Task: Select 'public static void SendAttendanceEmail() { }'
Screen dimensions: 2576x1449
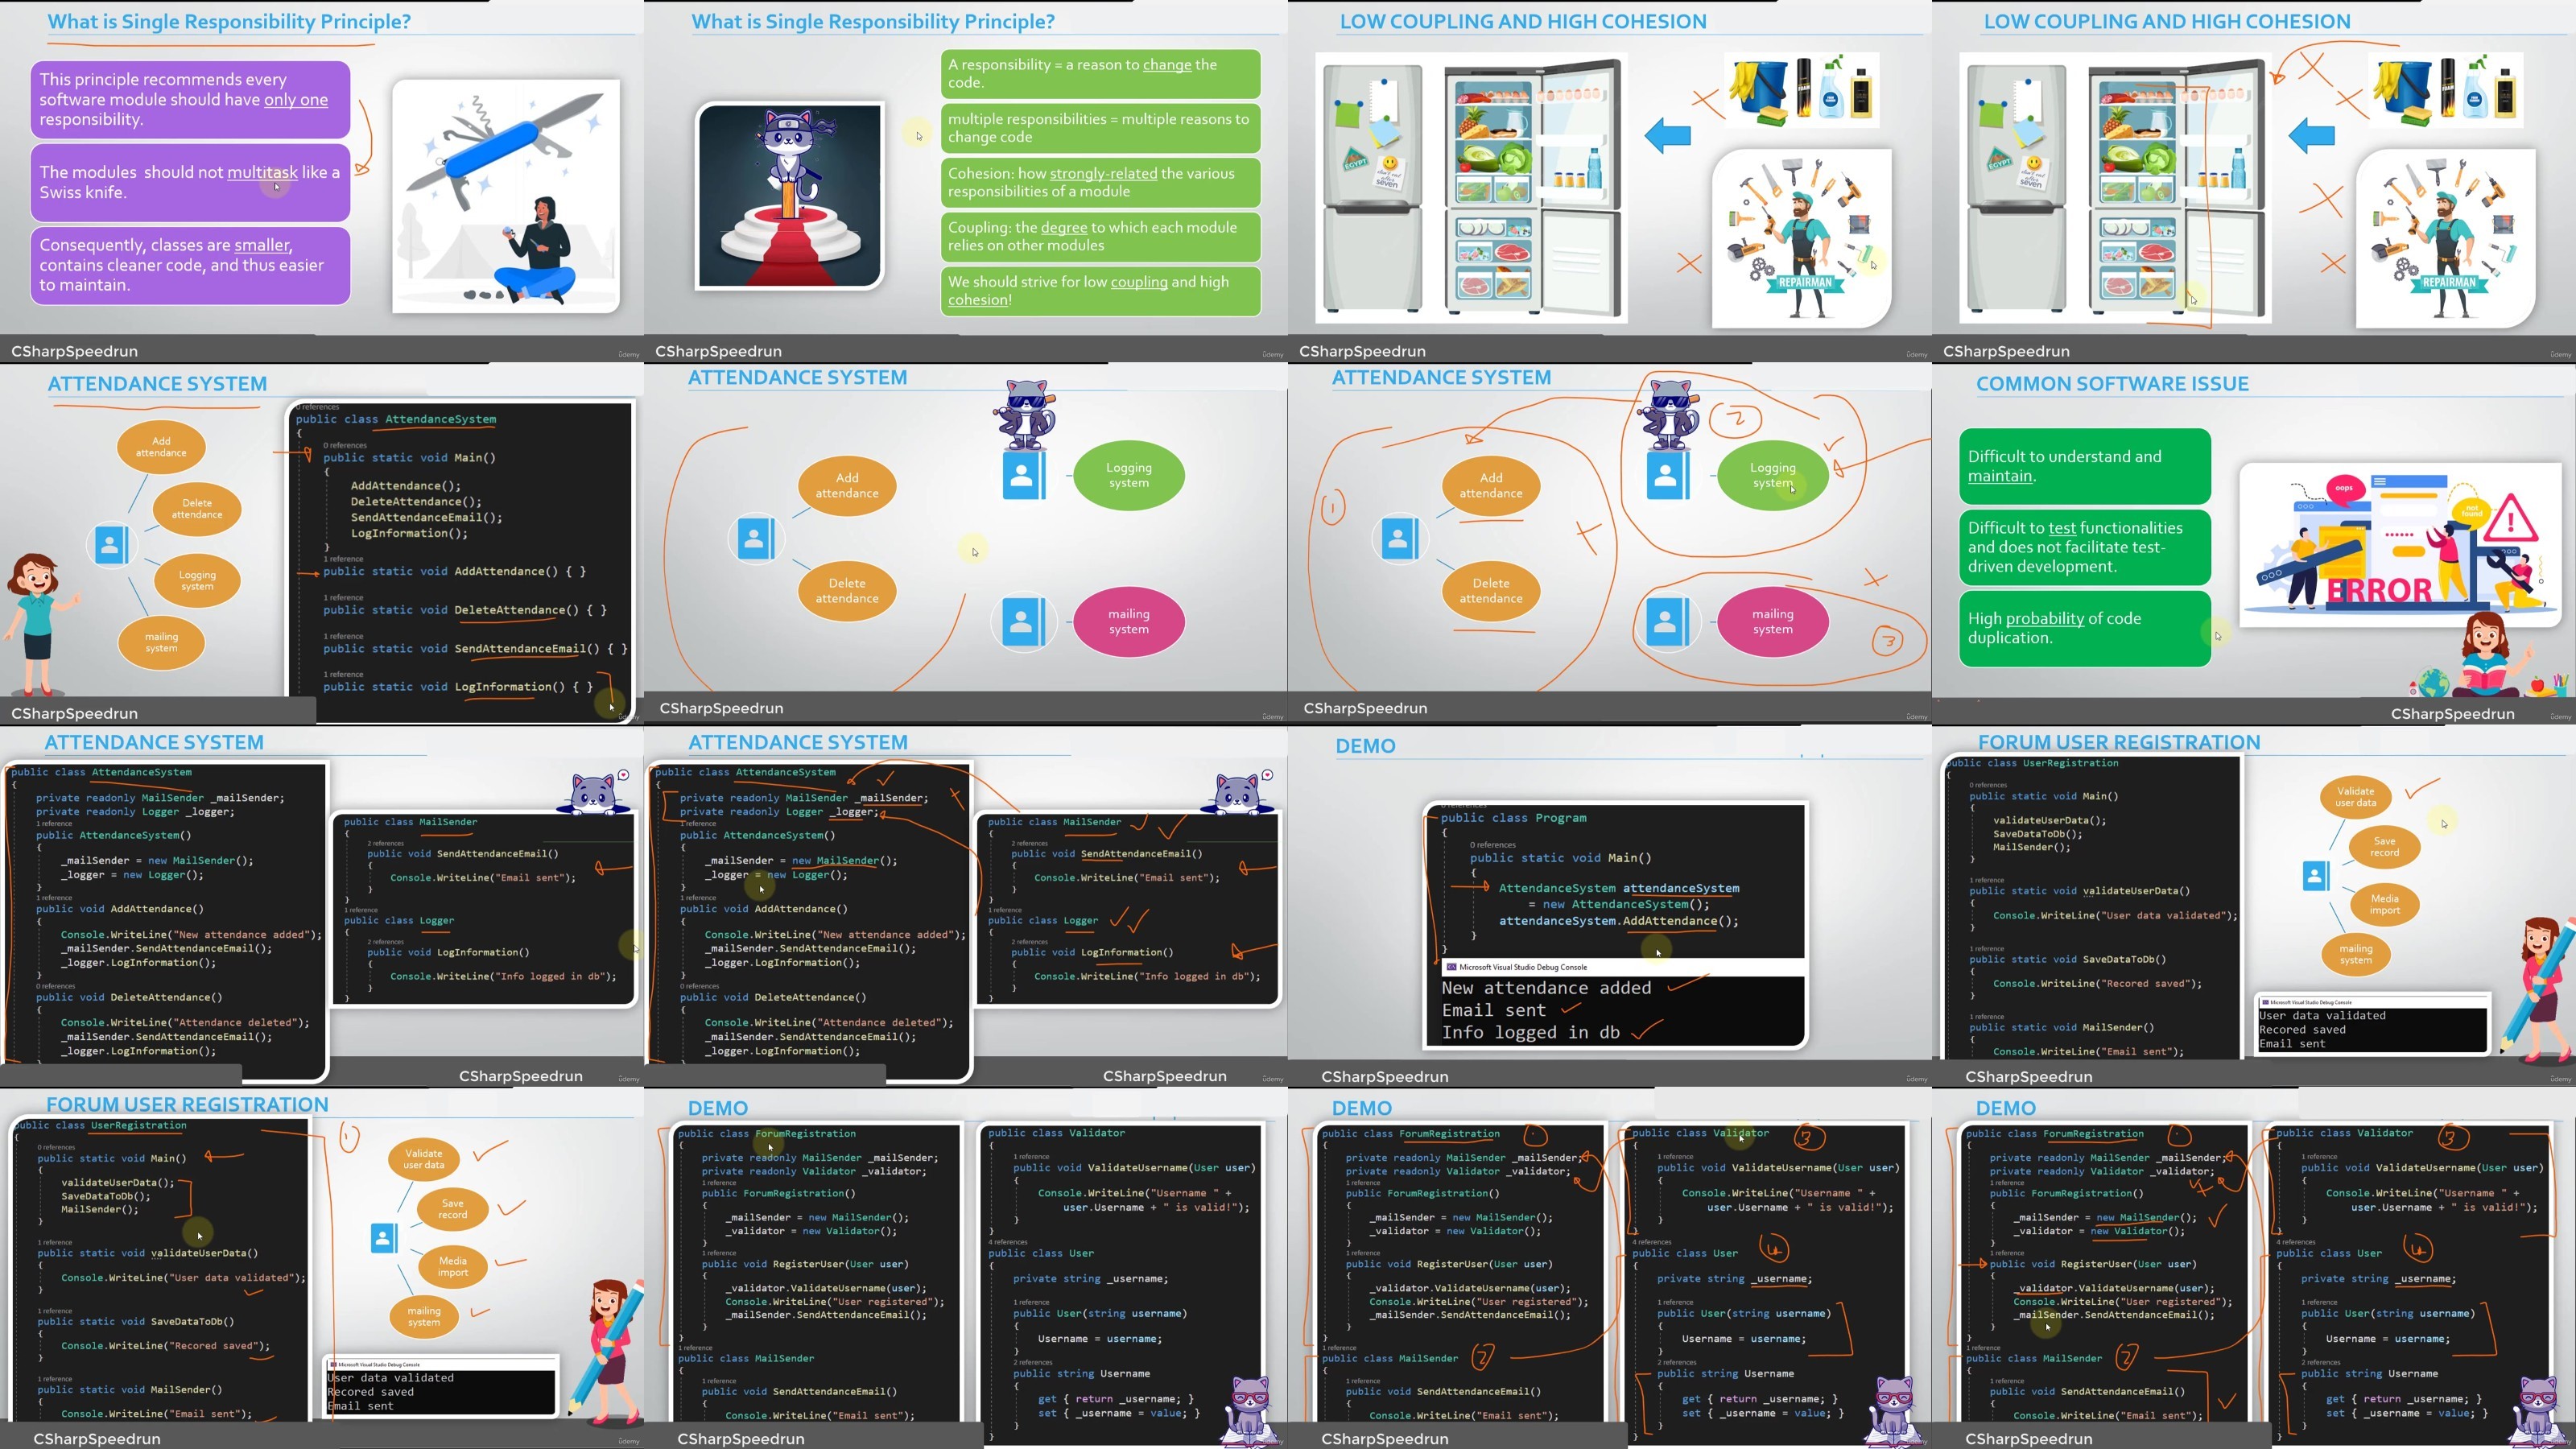Action: [475, 649]
